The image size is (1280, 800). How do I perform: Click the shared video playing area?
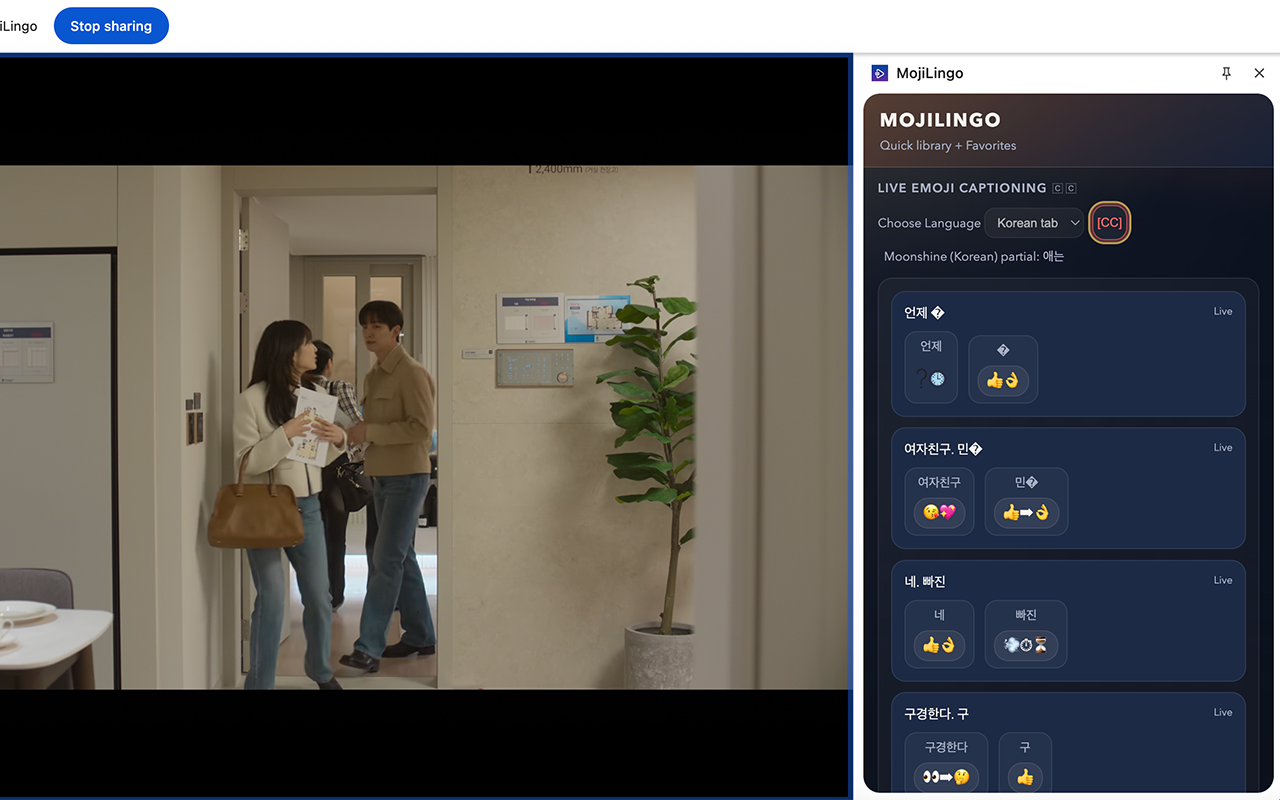(425, 427)
